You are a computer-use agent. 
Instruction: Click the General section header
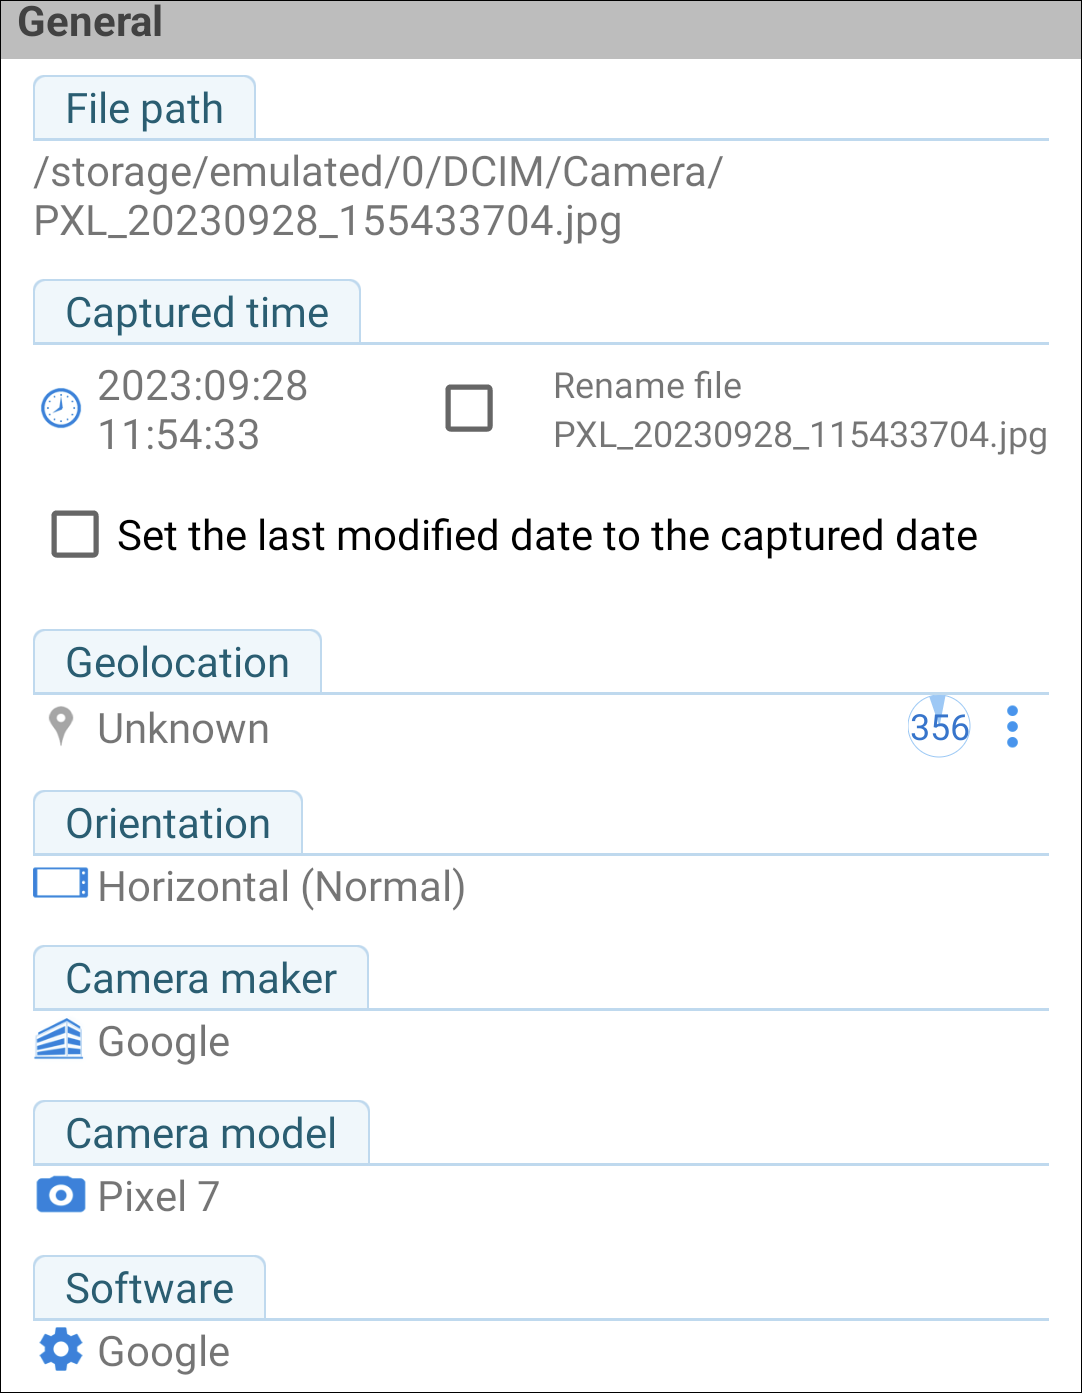90,23
